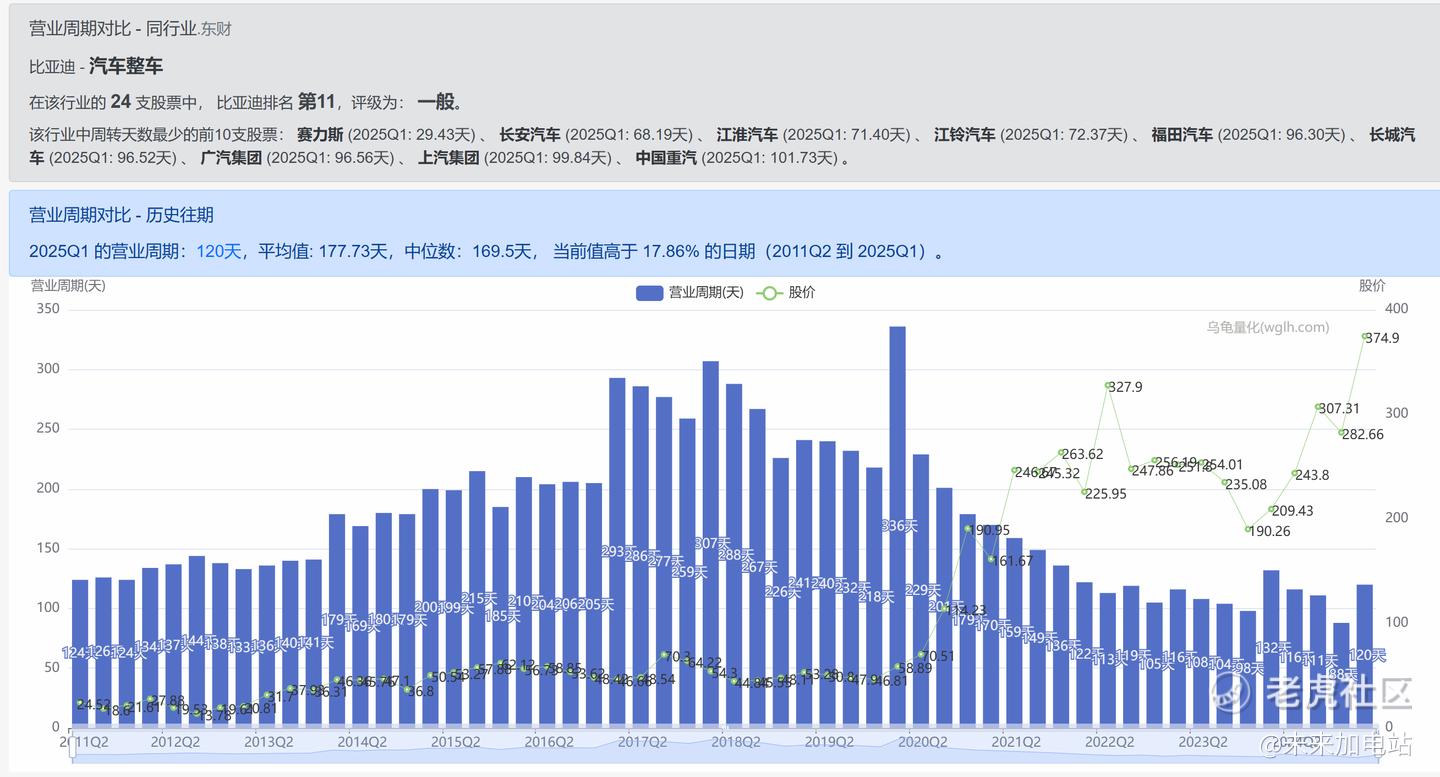This screenshot has width=1440, height=777.
Task: Click the stock price point 209.43
Action: coord(1272,509)
